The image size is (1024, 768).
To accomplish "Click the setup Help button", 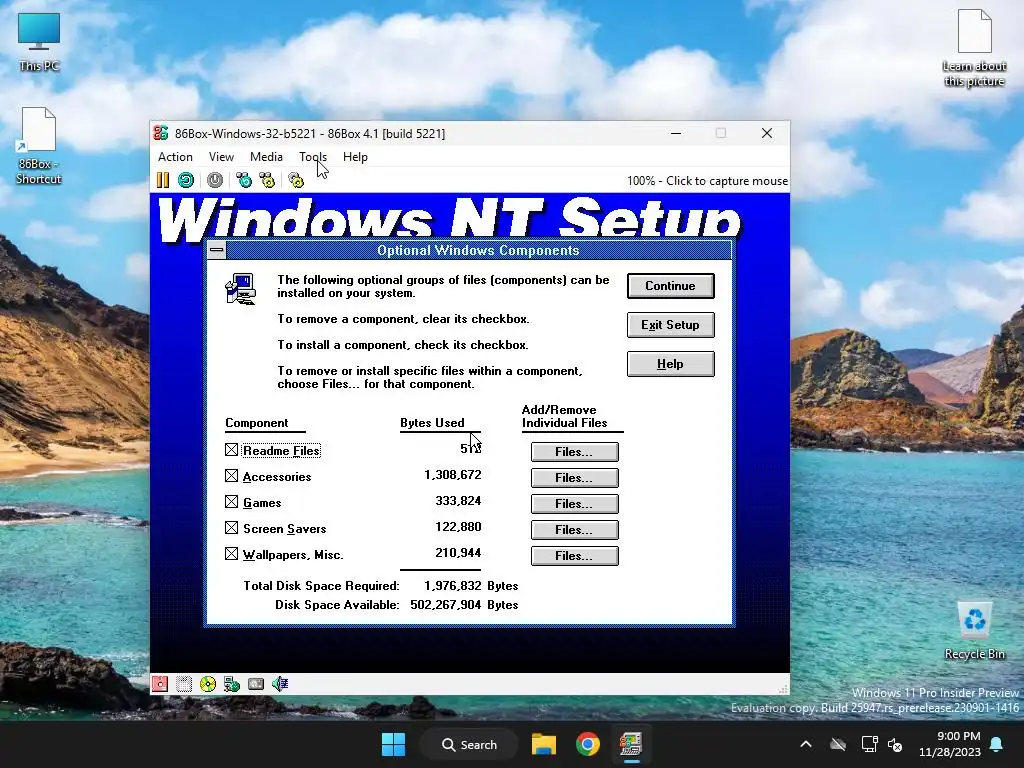I will click(x=671, y=364).
